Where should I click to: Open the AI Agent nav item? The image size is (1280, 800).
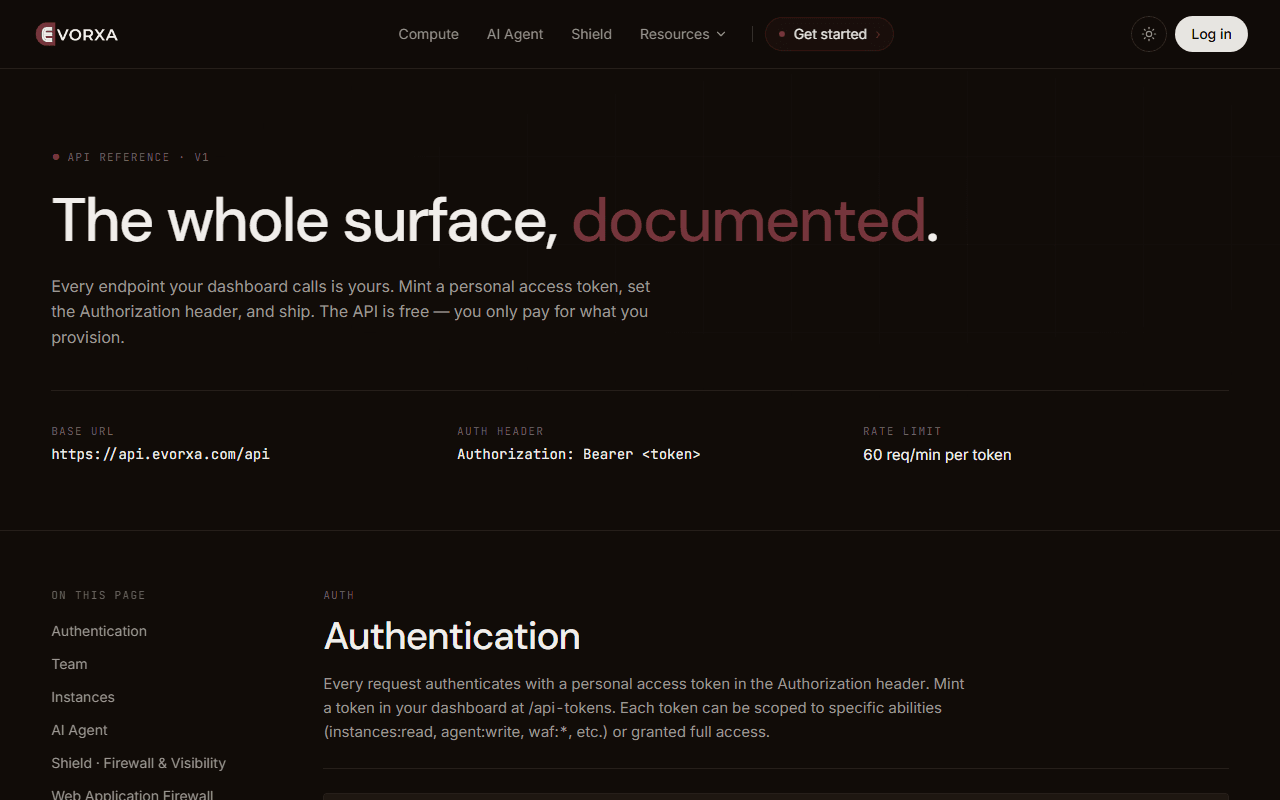pyautogui.click(x=515, y=34)
